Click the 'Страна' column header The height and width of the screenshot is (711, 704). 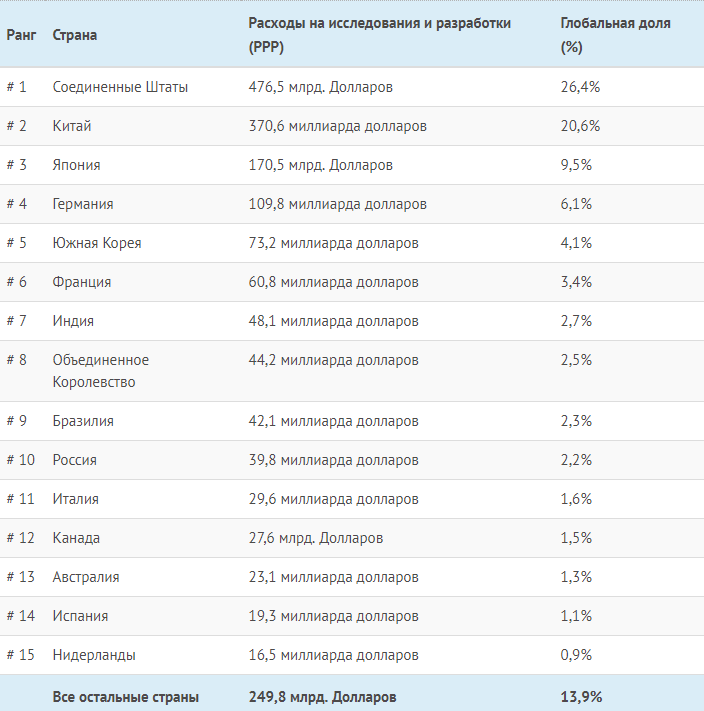(x=75, y=35)
